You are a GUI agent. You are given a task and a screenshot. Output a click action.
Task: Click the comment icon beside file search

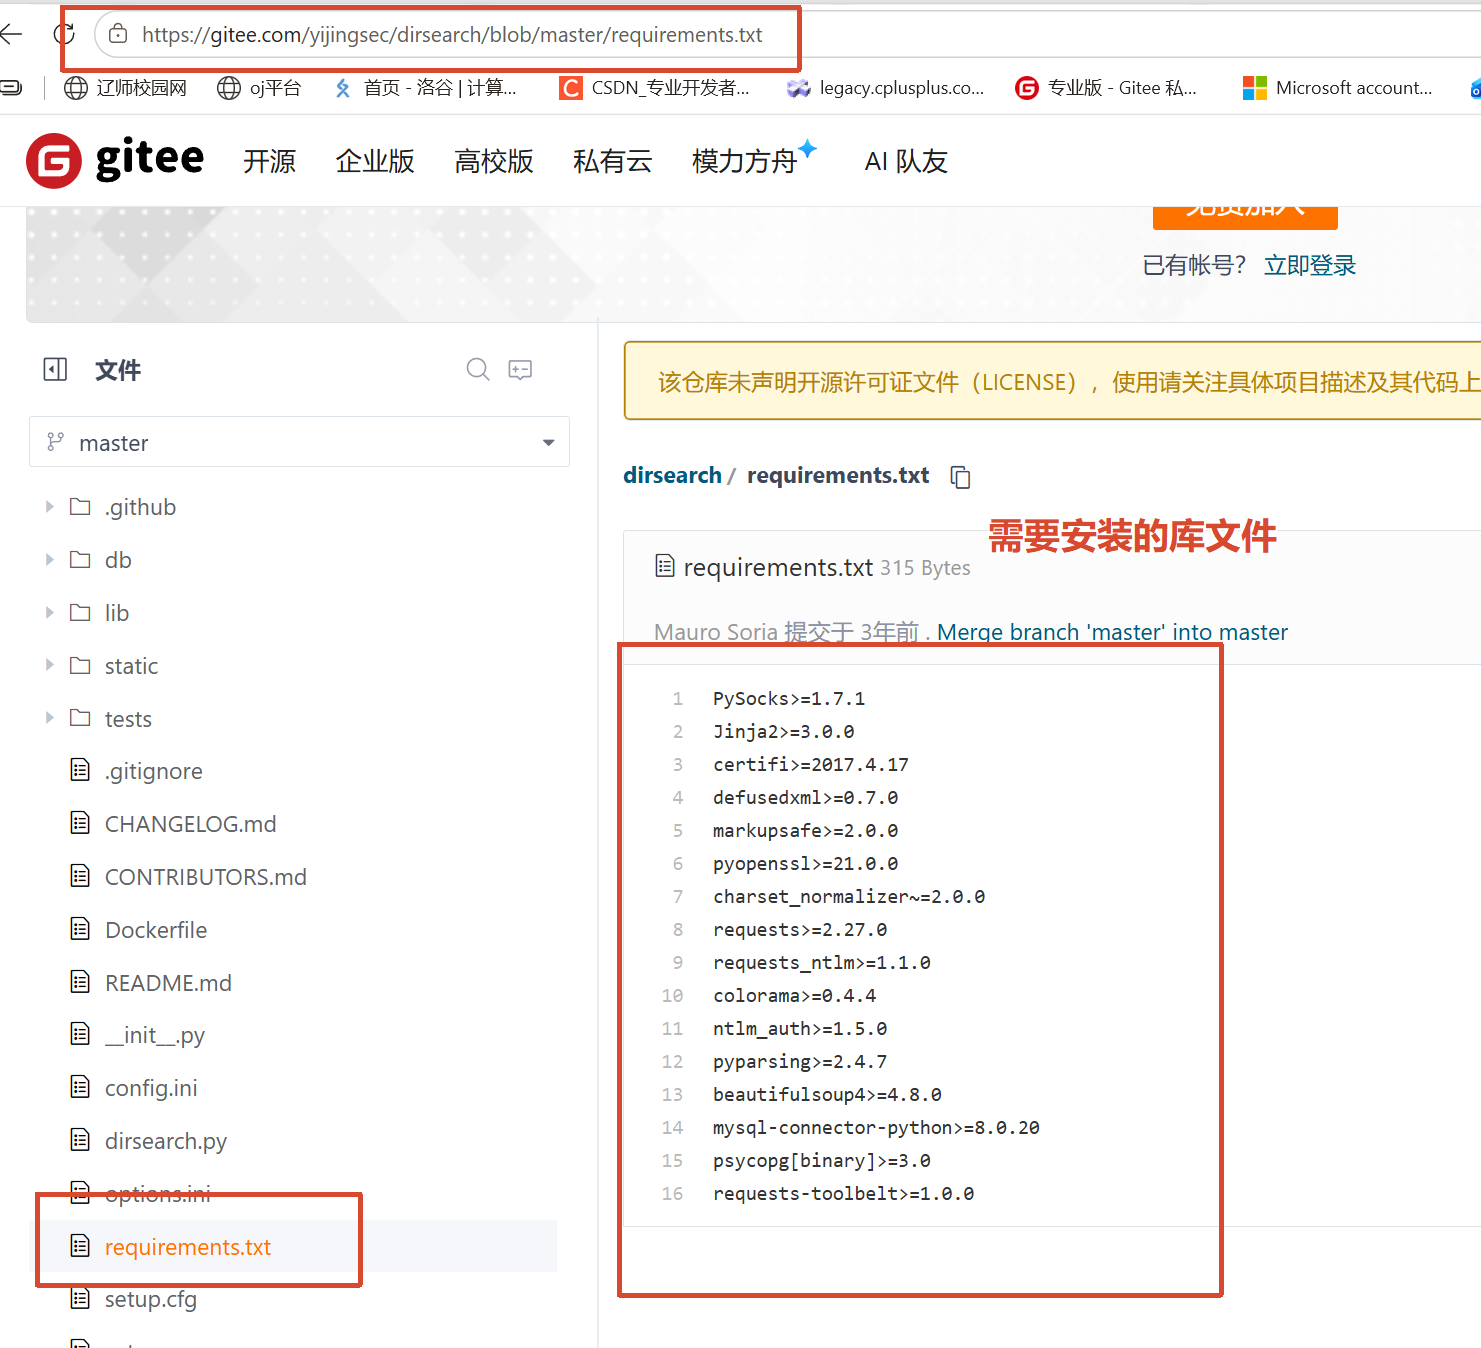pos(520,370)
